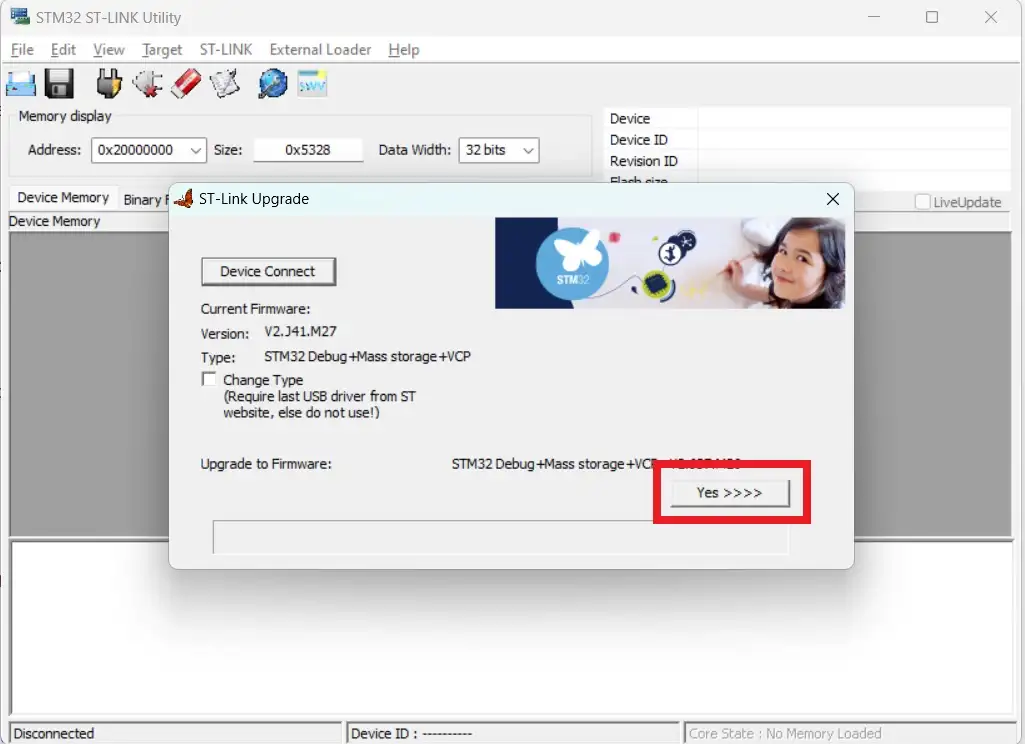Viewport: 1025px width, 744px height.
Task: Open the Help menu
Action: coord(404,50)
